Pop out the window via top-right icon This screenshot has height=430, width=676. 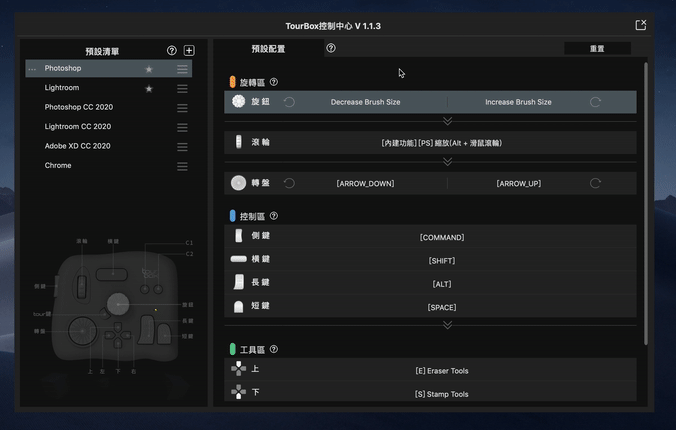[x=641, y=25]
